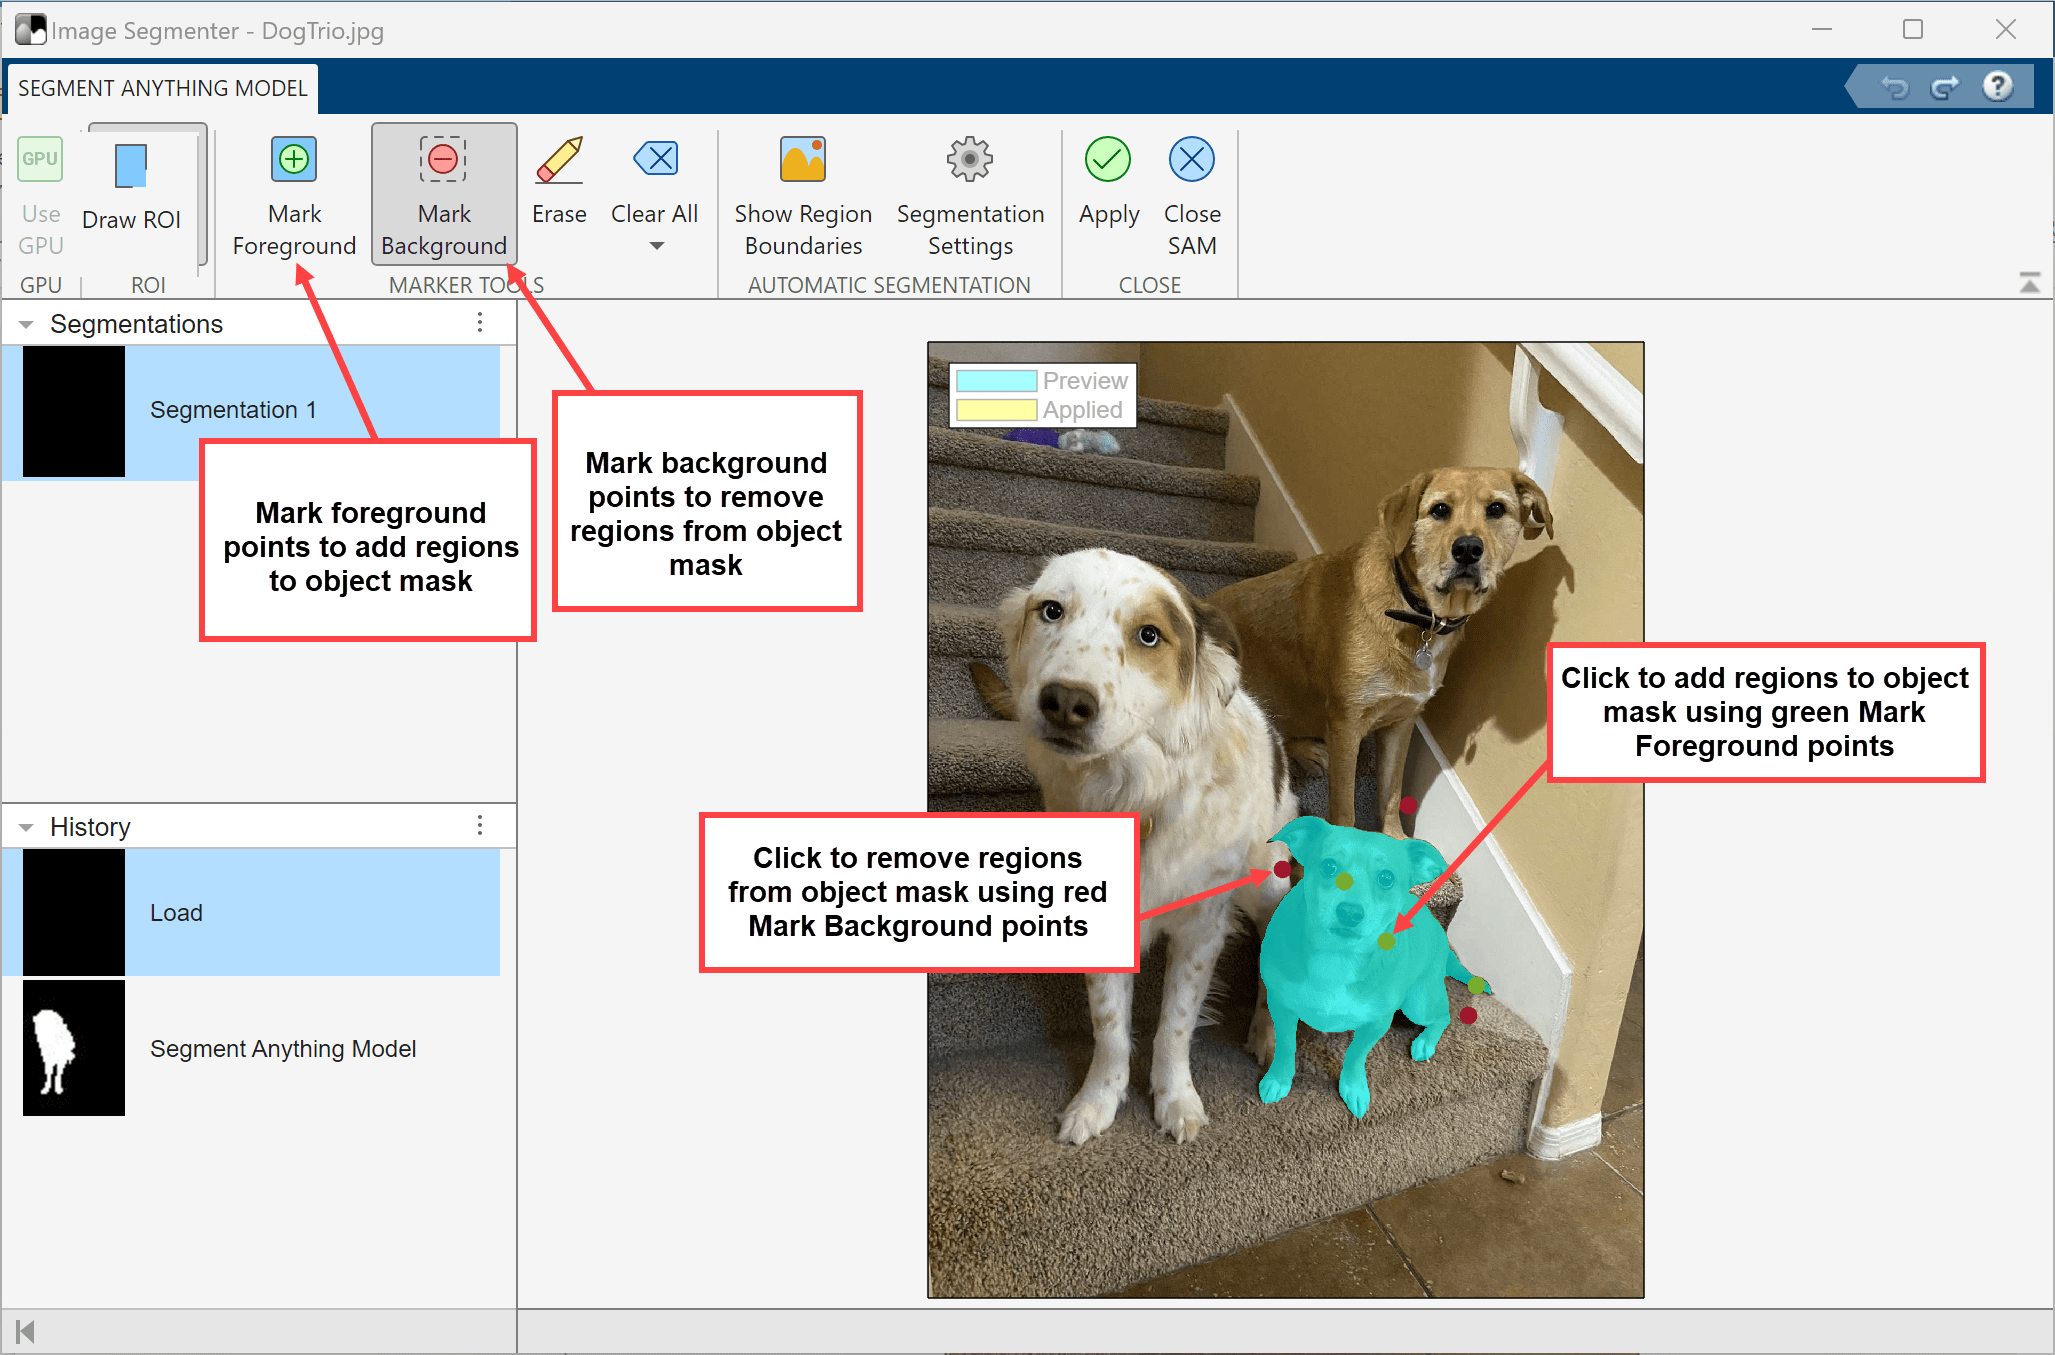The image size is (2055, 1355).
Task: Toggle the Mark Background tool
Action: tap(443, 160)
